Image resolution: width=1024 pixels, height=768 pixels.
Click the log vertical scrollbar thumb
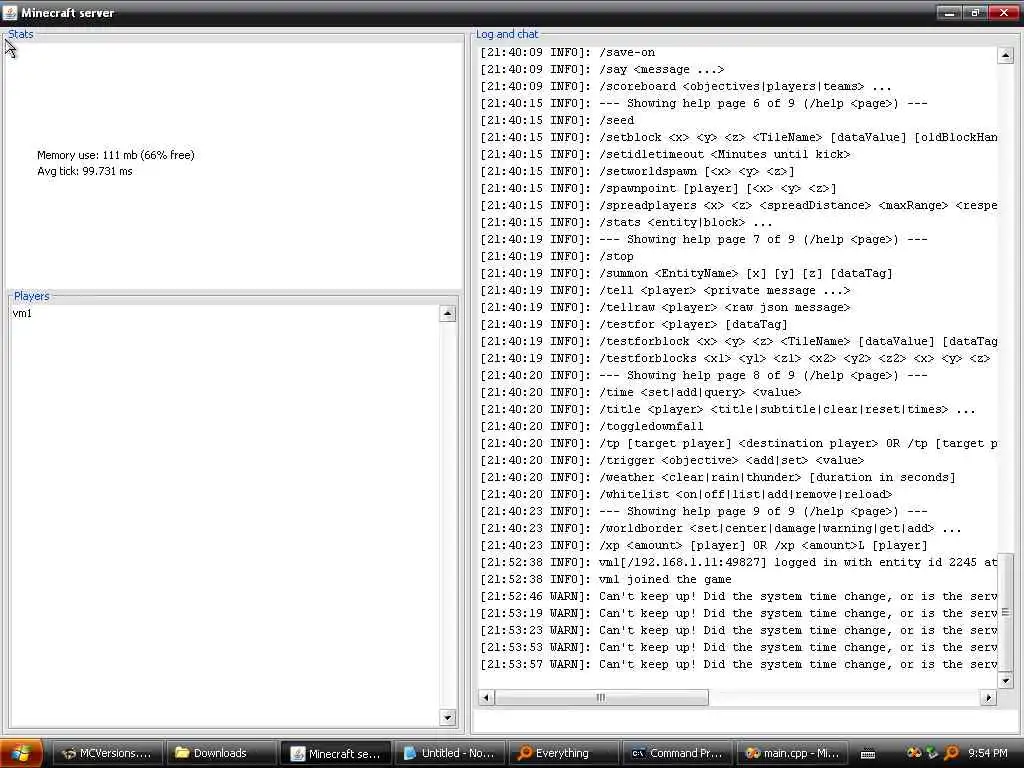[x=1005, y=612]
